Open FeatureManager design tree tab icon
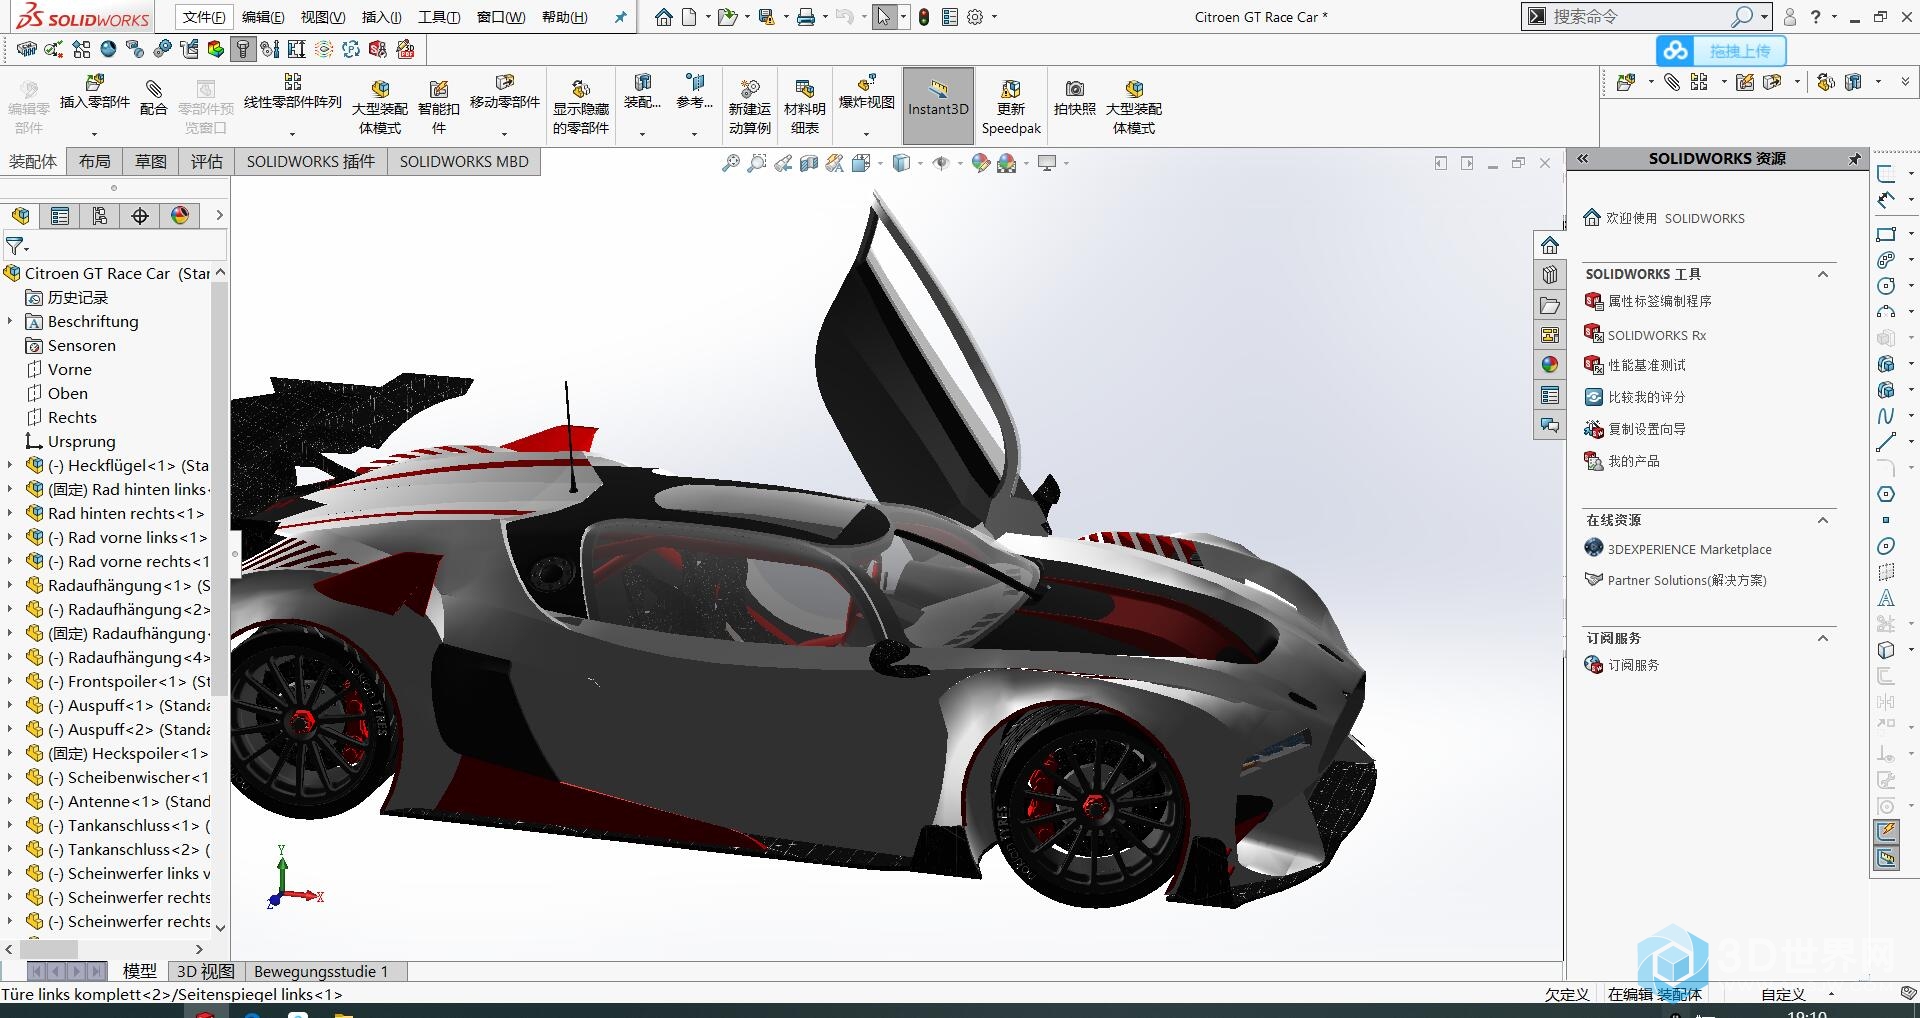 click(20, 215)
